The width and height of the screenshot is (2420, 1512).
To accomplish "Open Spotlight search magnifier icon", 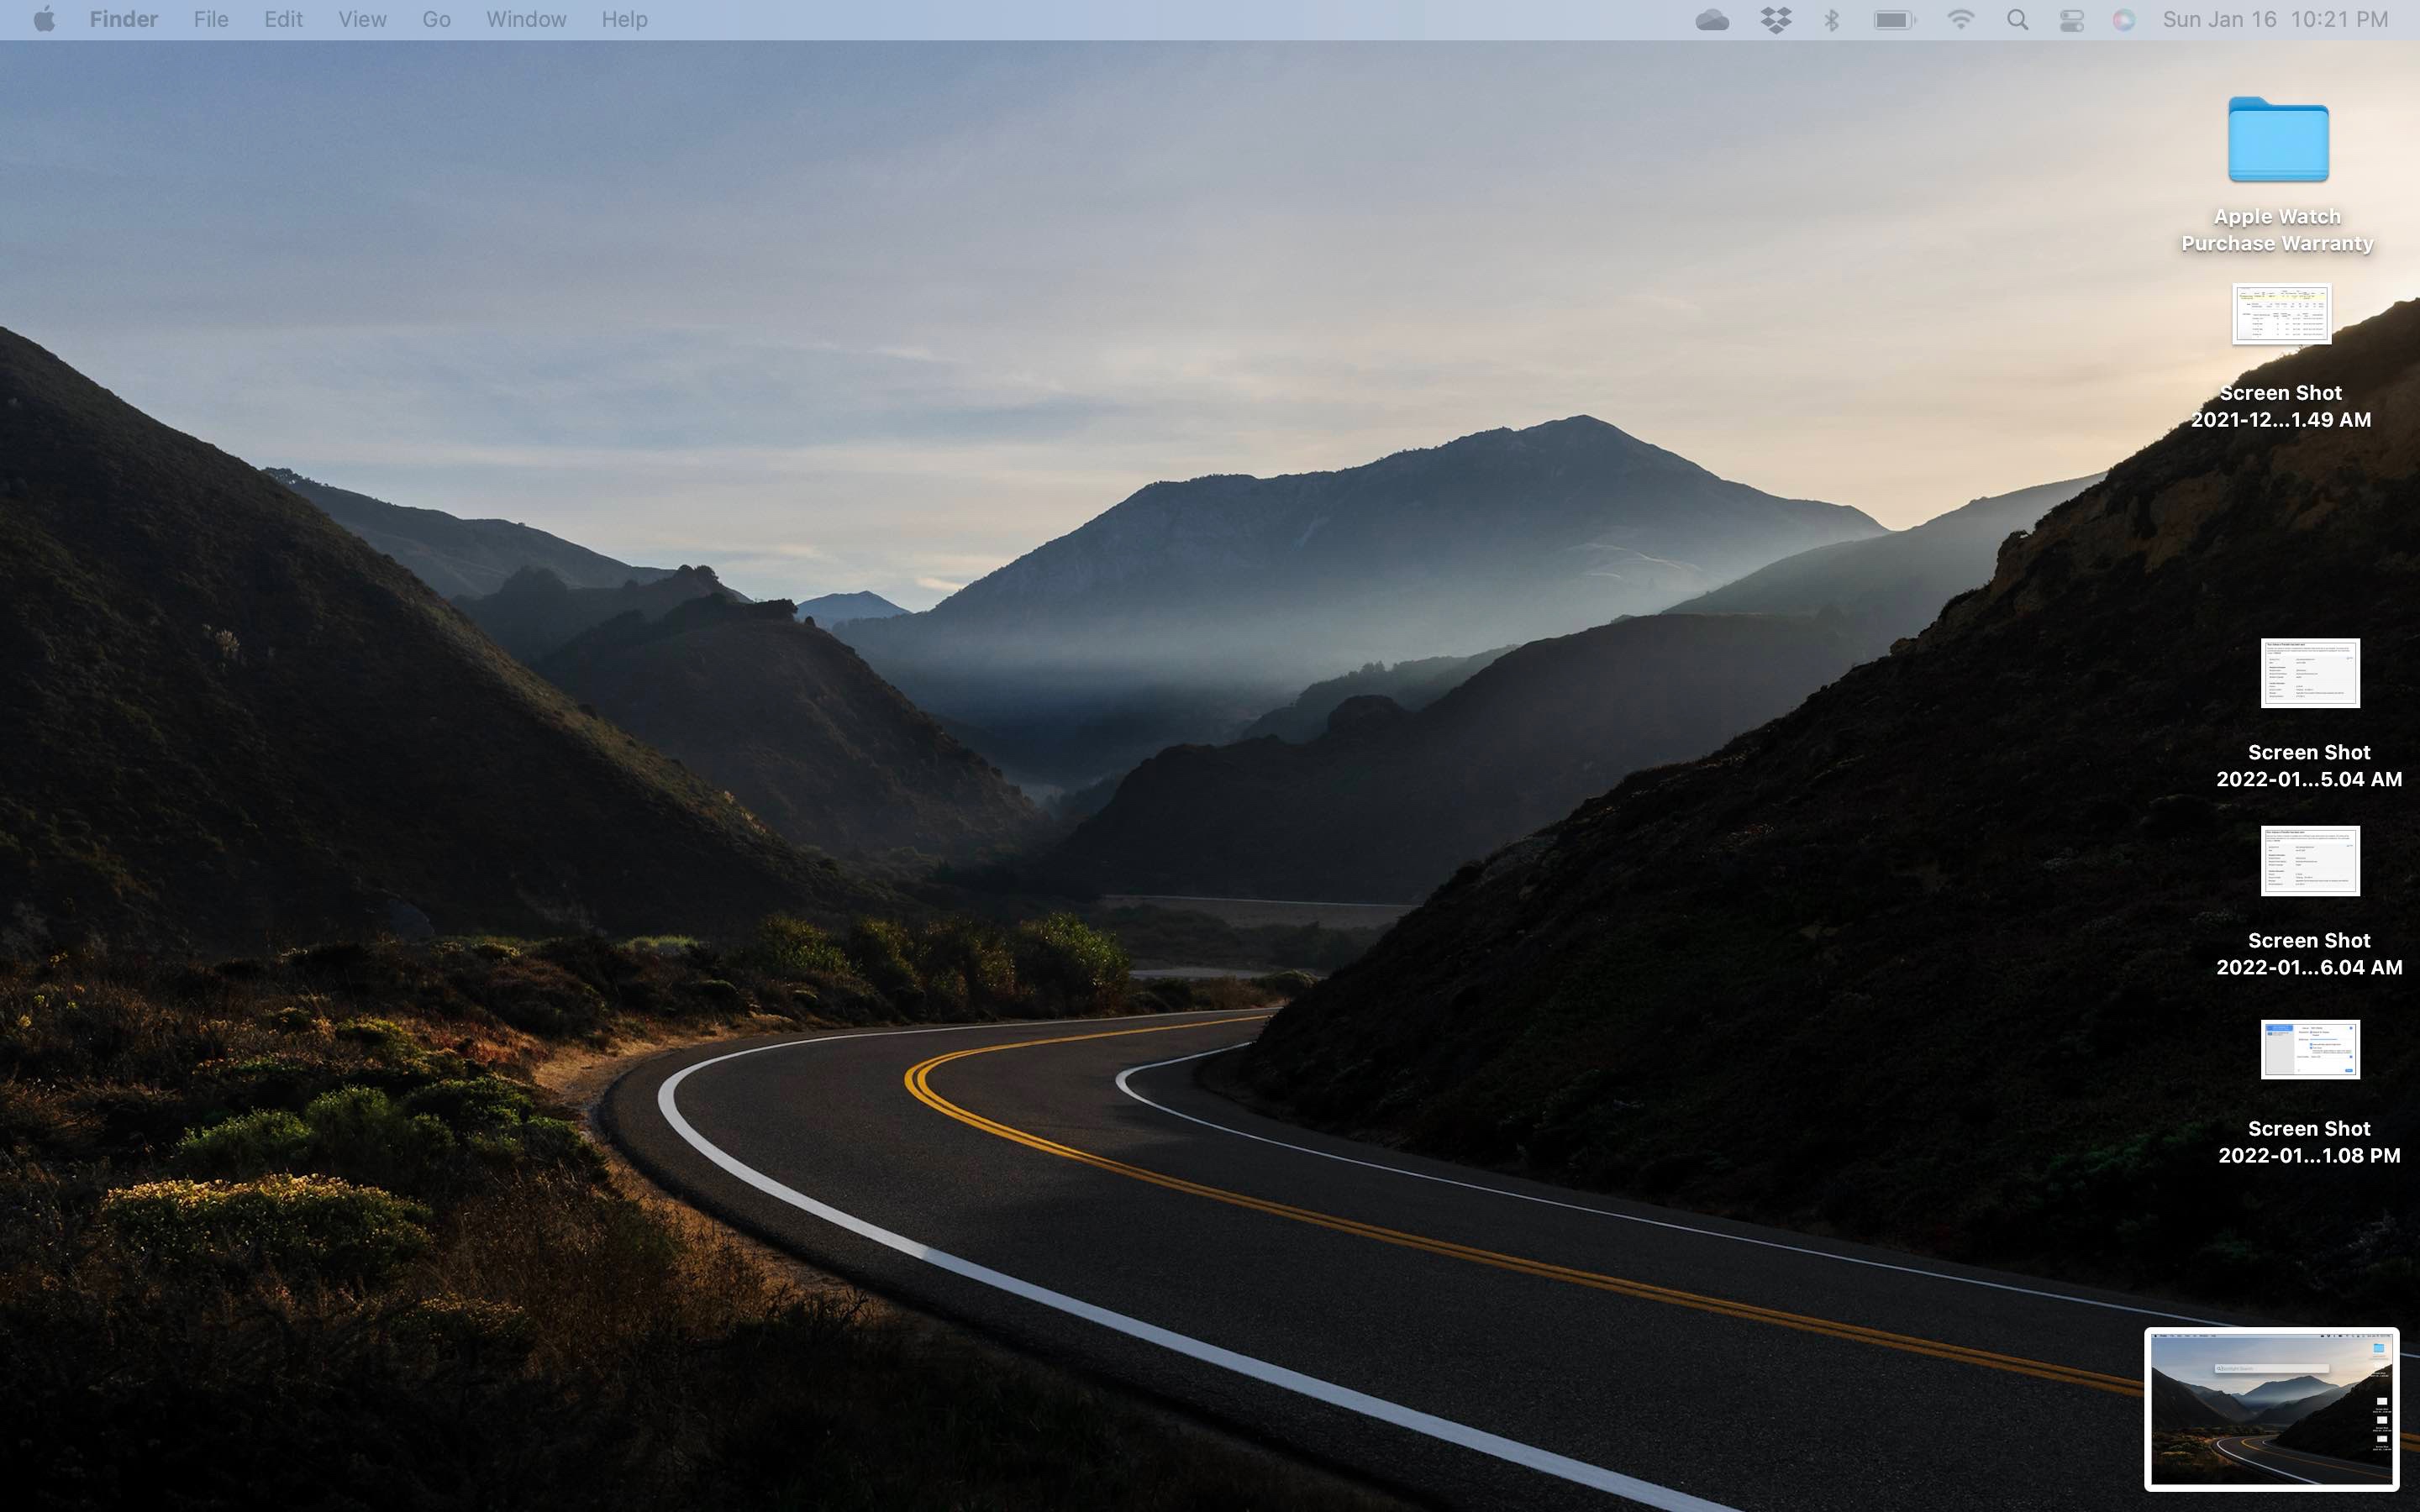I will point(2017,20).
